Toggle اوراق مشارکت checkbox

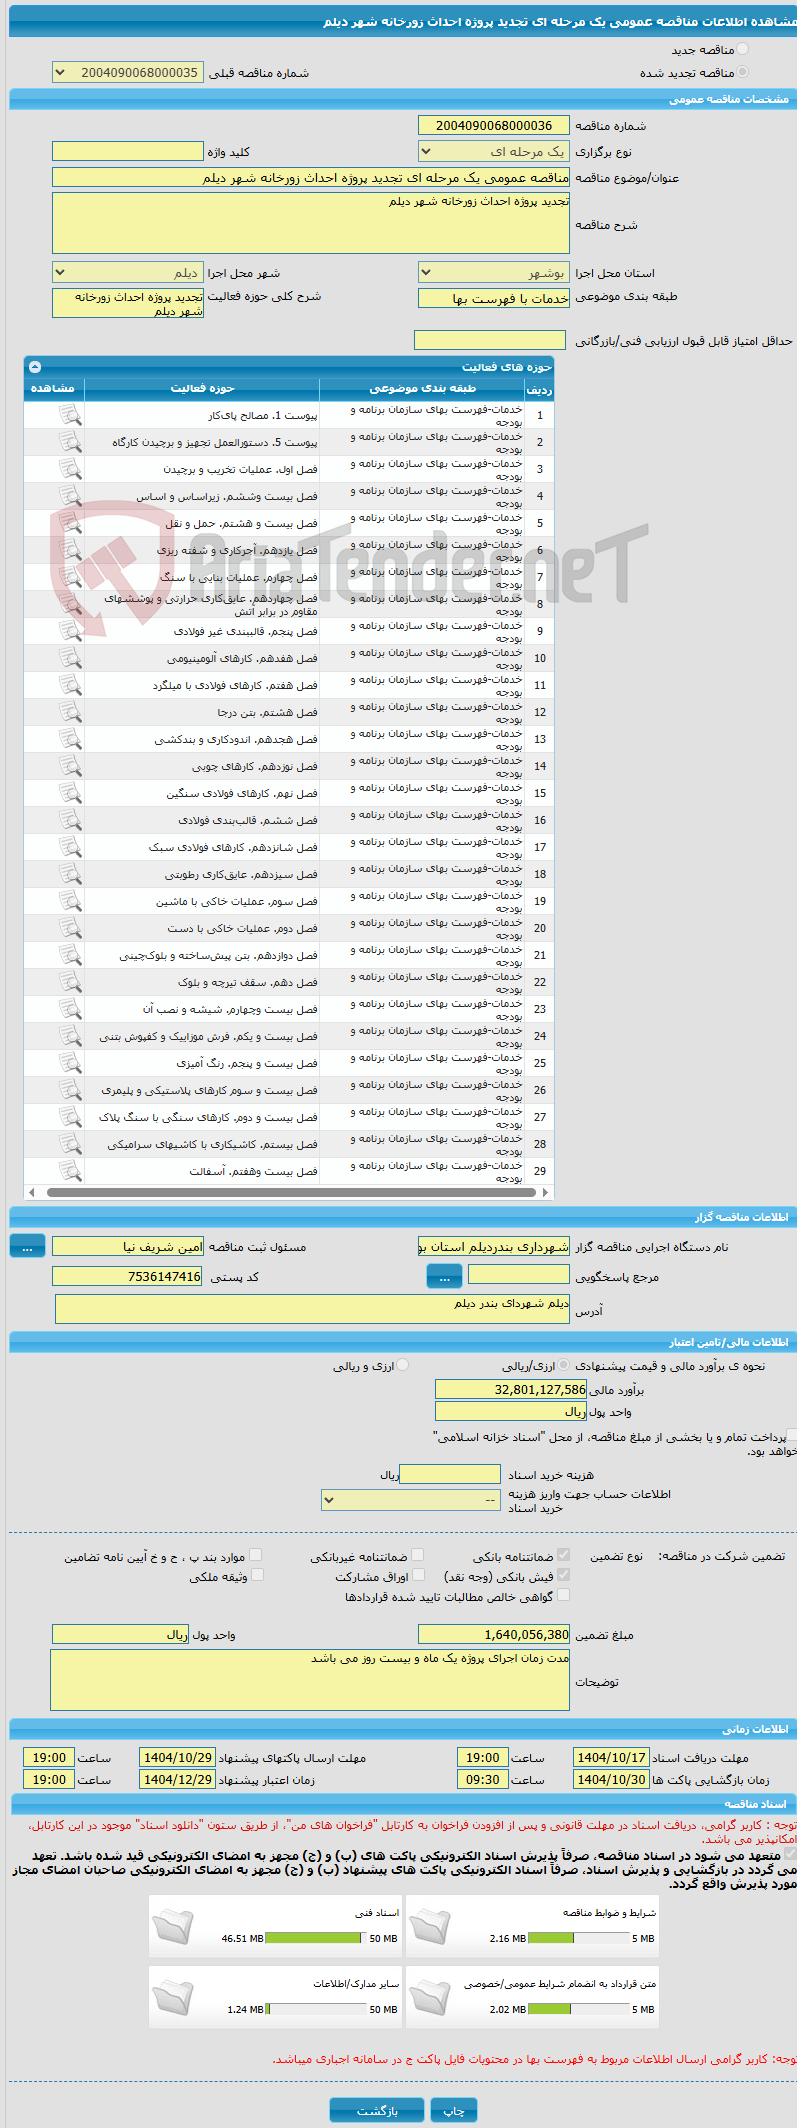coord(418,1575)
